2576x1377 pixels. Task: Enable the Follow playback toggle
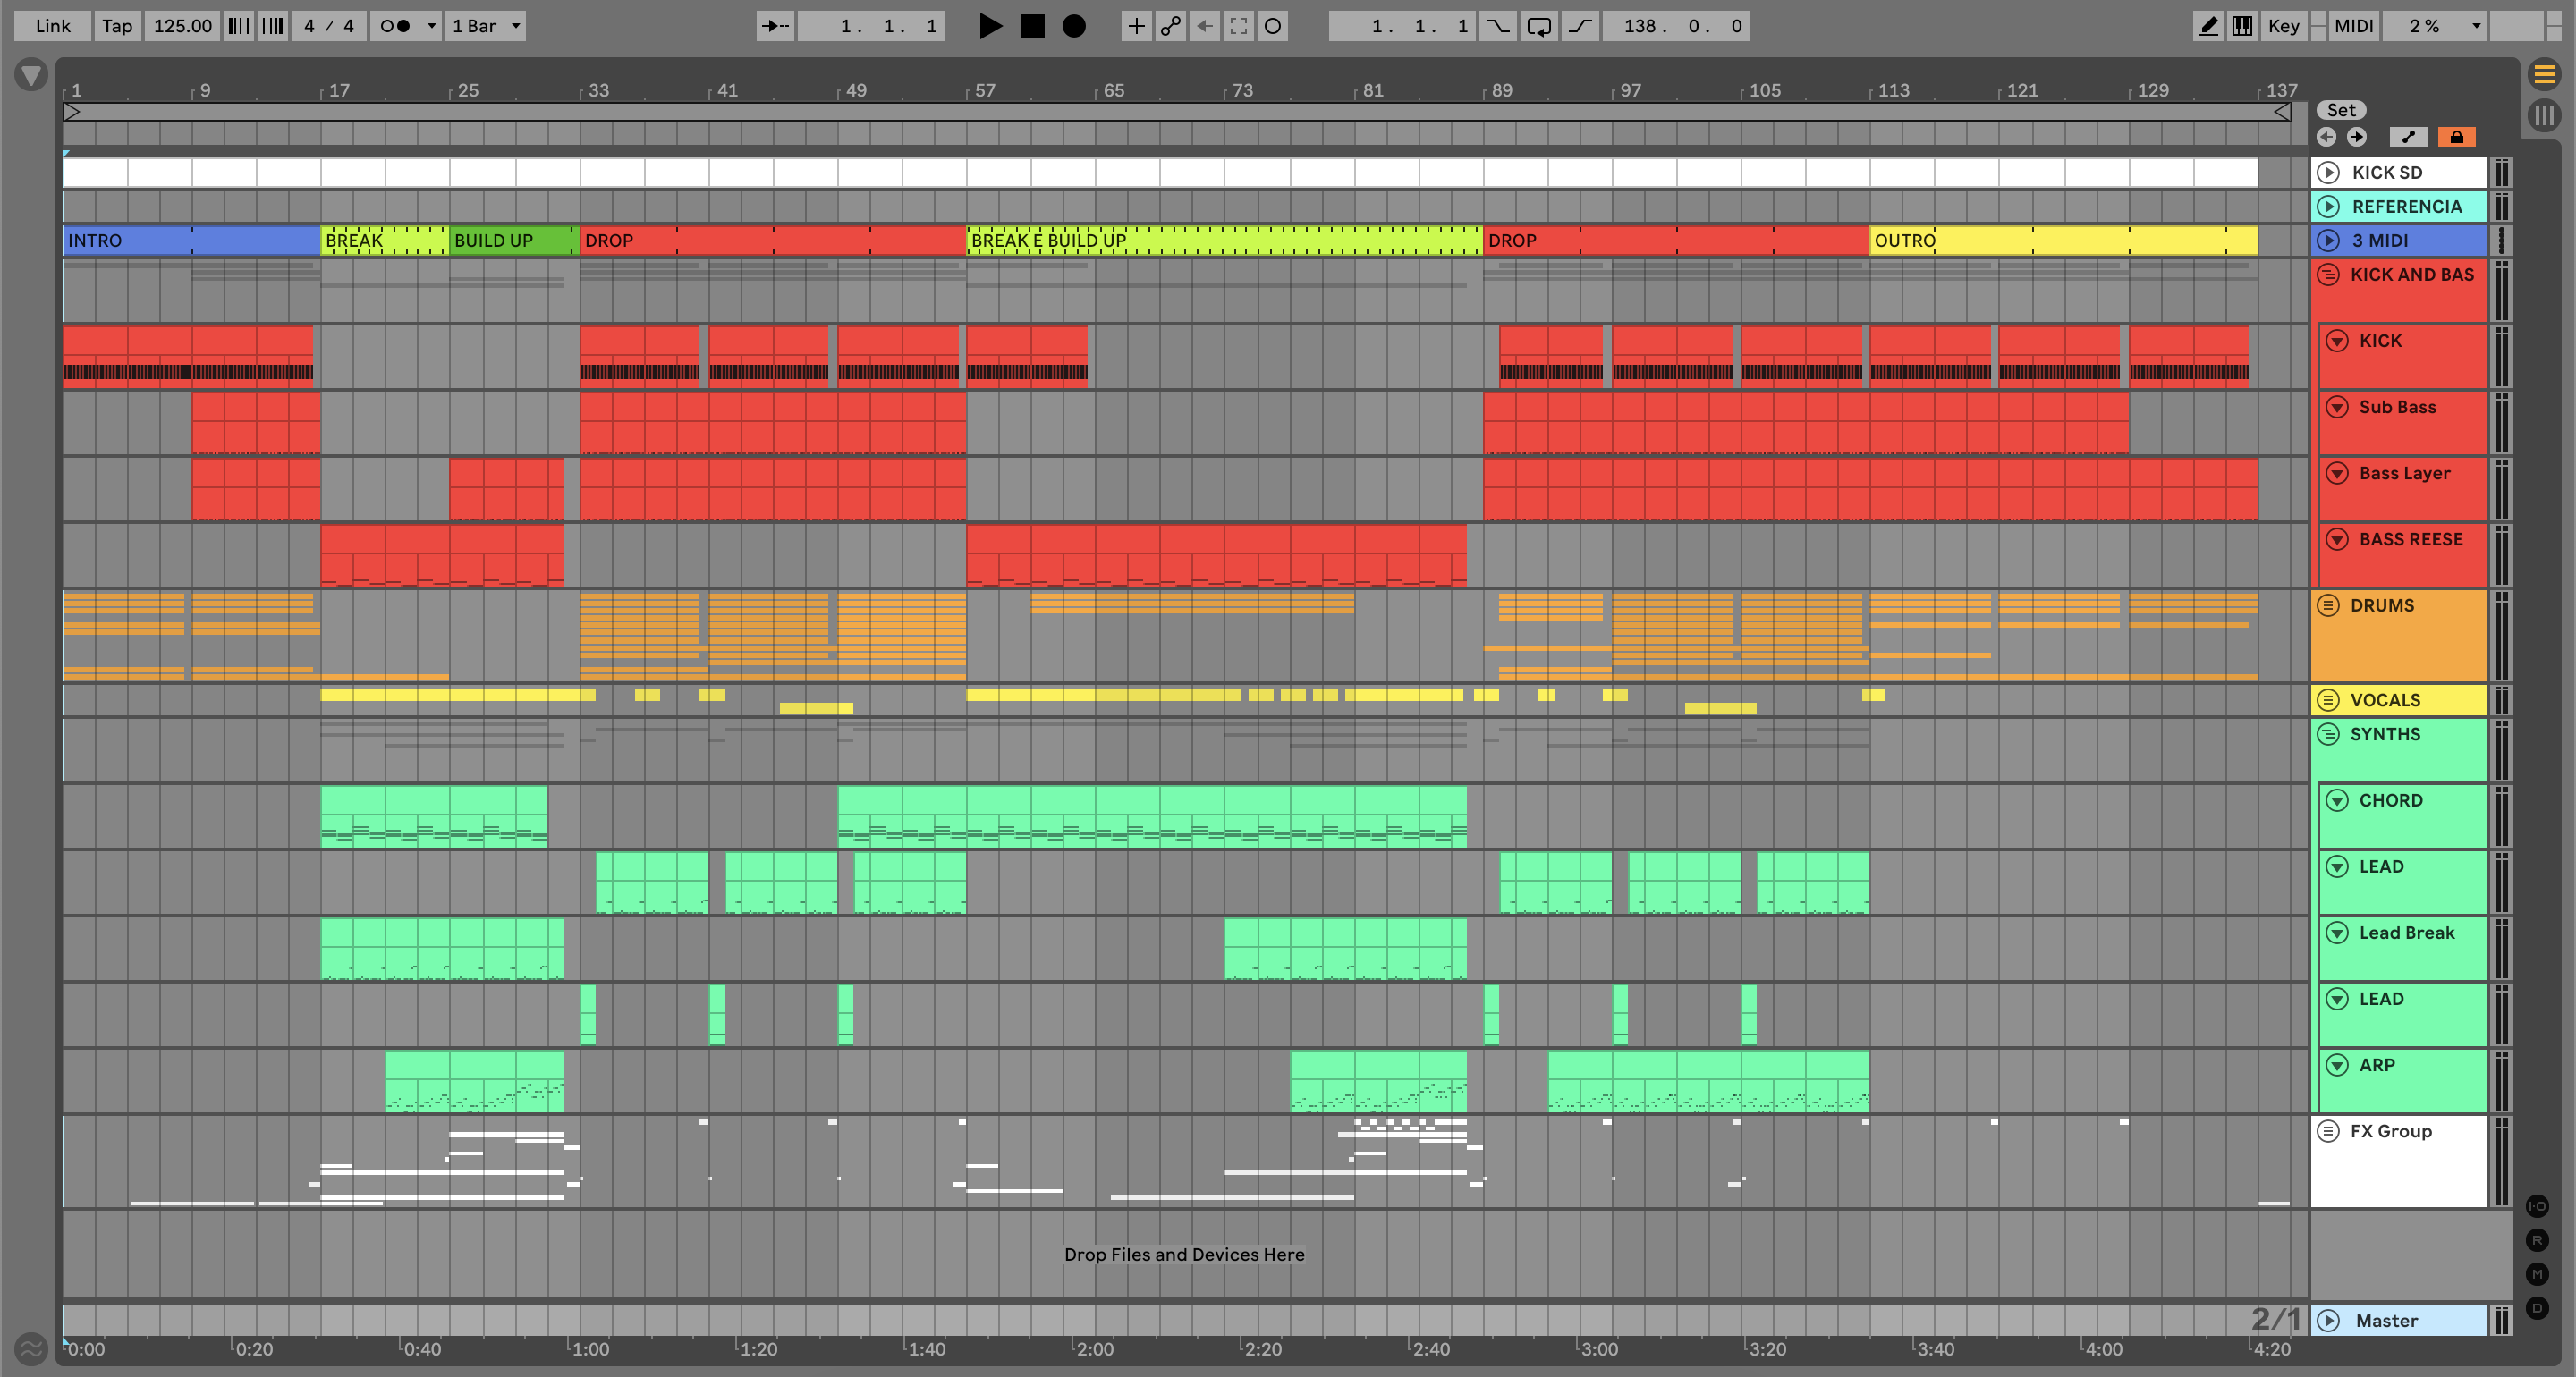pos(775,26)
